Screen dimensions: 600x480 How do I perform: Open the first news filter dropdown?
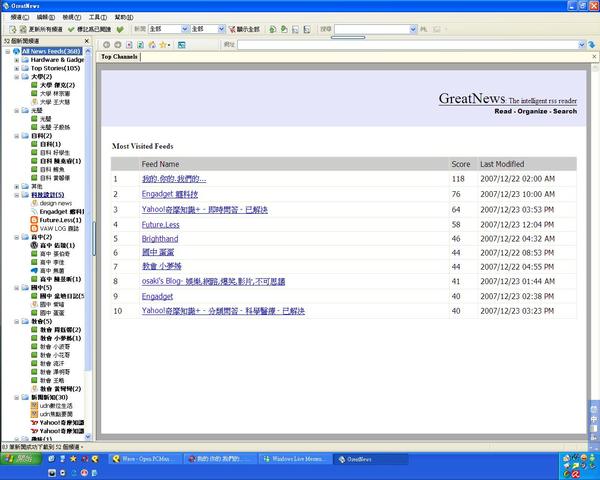pos(185,29)
